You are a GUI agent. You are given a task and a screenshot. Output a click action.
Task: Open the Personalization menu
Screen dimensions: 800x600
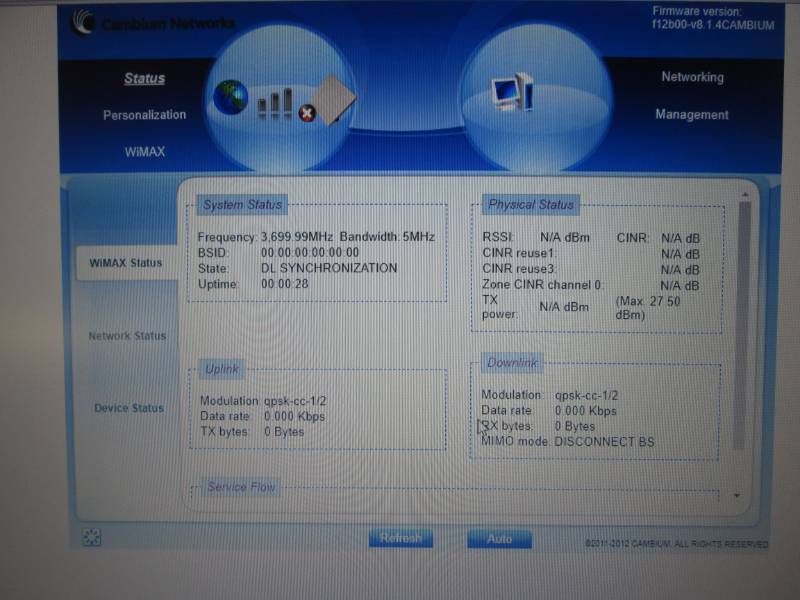(144, 115)
